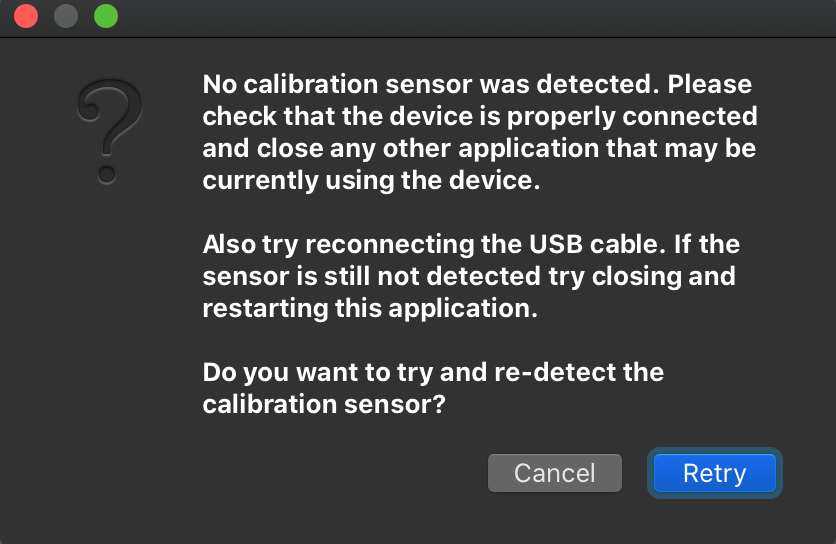
Task: Click the word "USB" in the message
Action: pyautogui.click(x=549, y=244)
